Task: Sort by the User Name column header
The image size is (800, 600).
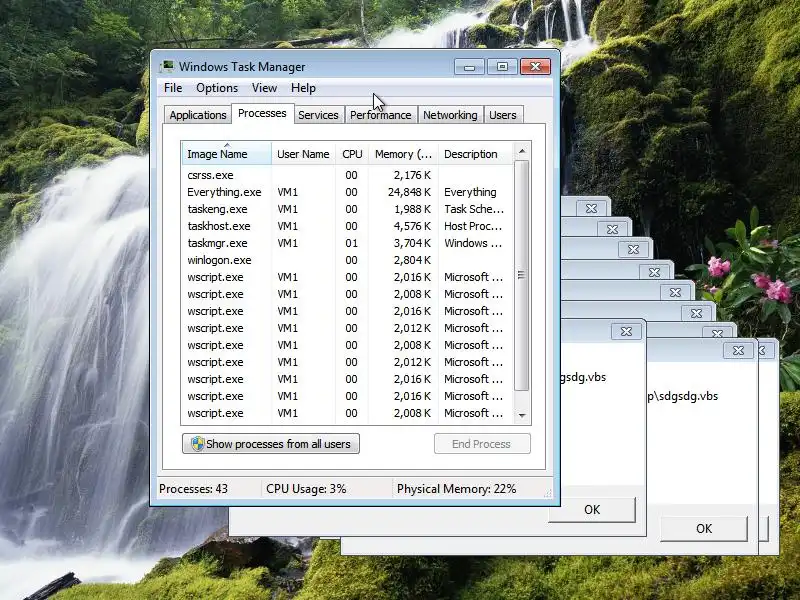Action: 303,154
